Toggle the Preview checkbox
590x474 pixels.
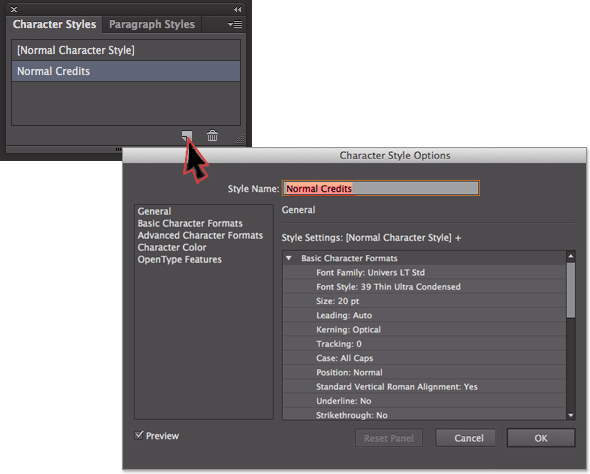tap(139, 435)
